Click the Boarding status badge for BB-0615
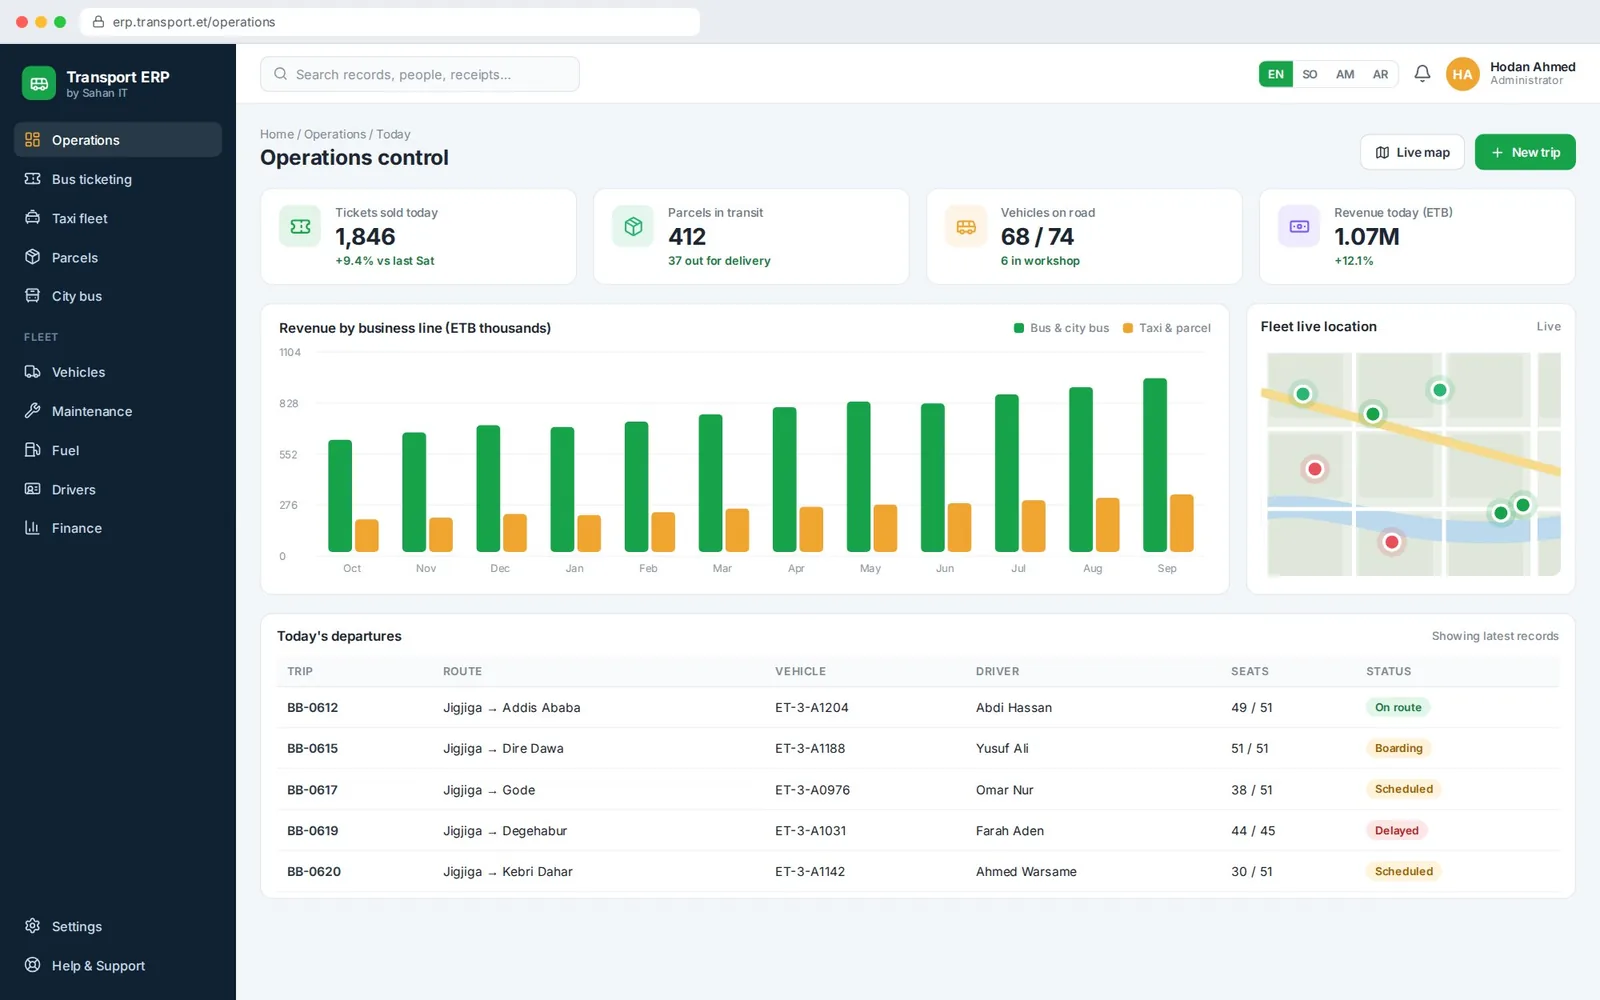This screenshot has height=1000, width=1600. click(x=1398, y=748)
